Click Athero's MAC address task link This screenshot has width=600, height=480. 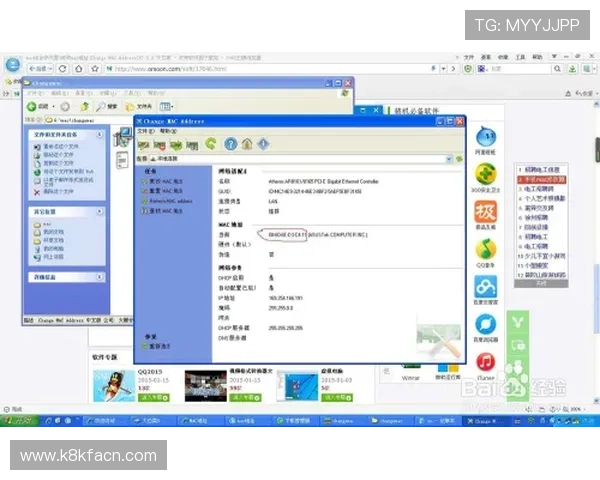tap(167, 201)
